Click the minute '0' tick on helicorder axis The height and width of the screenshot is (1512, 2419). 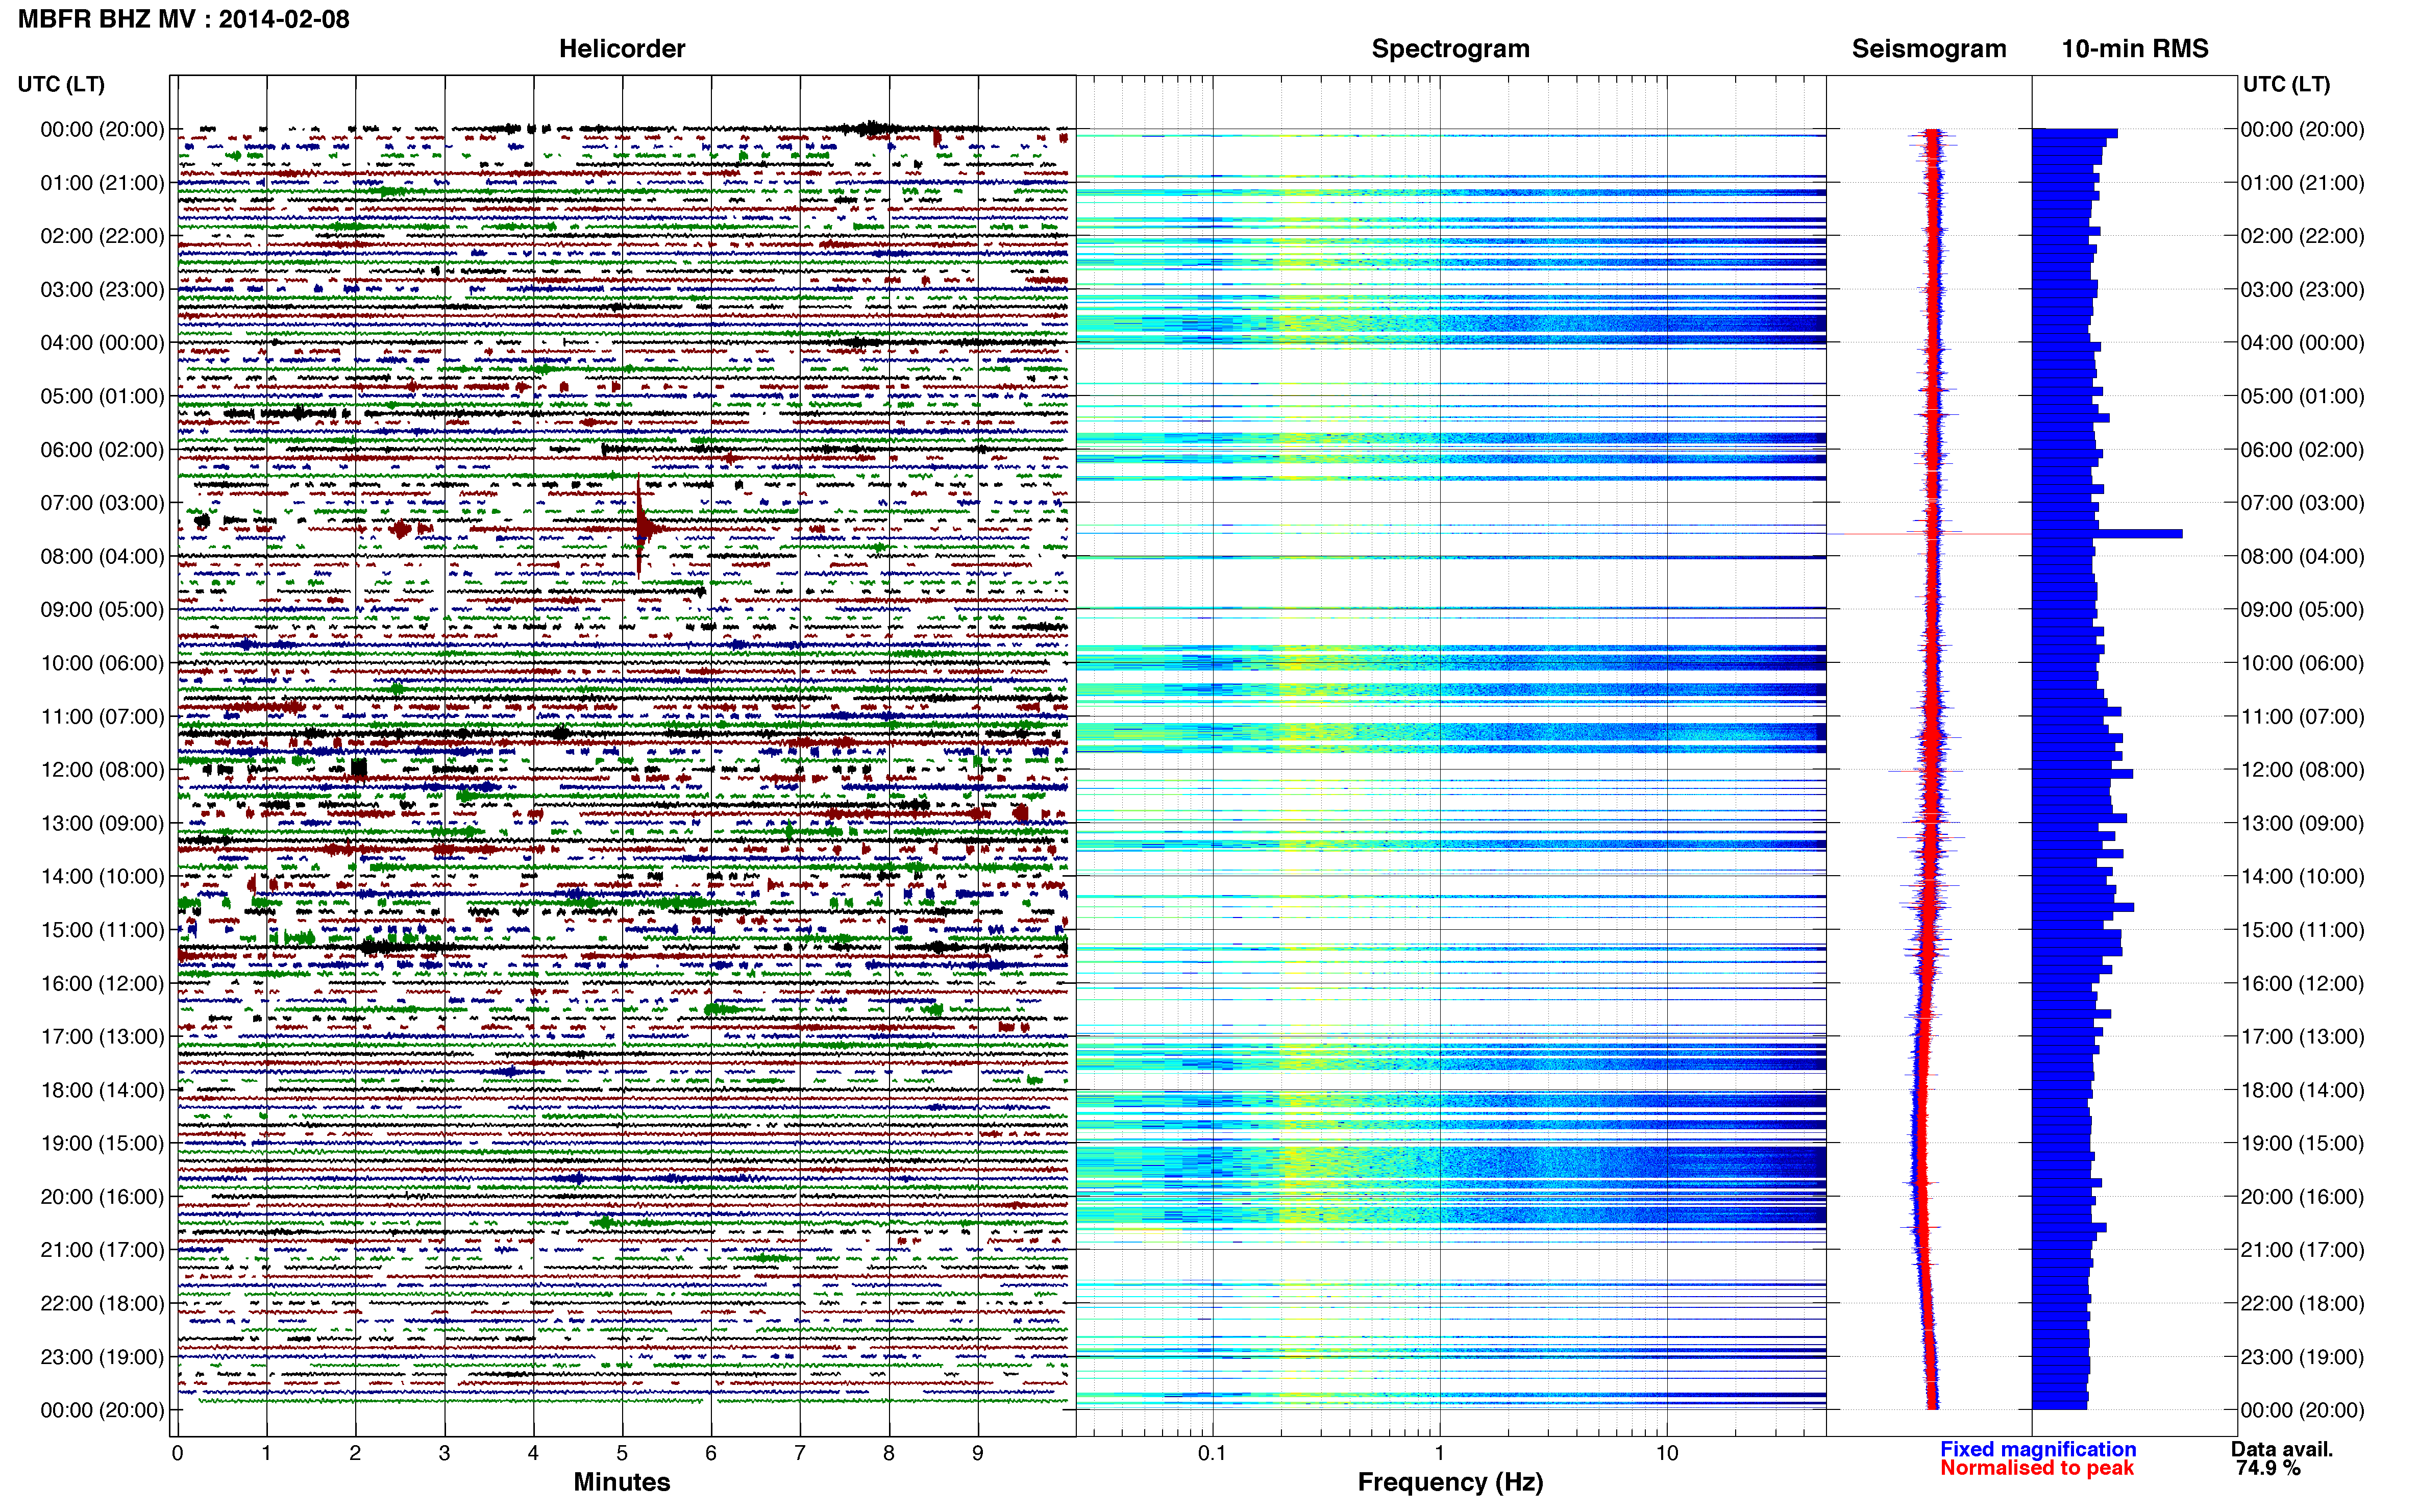(x=178, y=1453)
